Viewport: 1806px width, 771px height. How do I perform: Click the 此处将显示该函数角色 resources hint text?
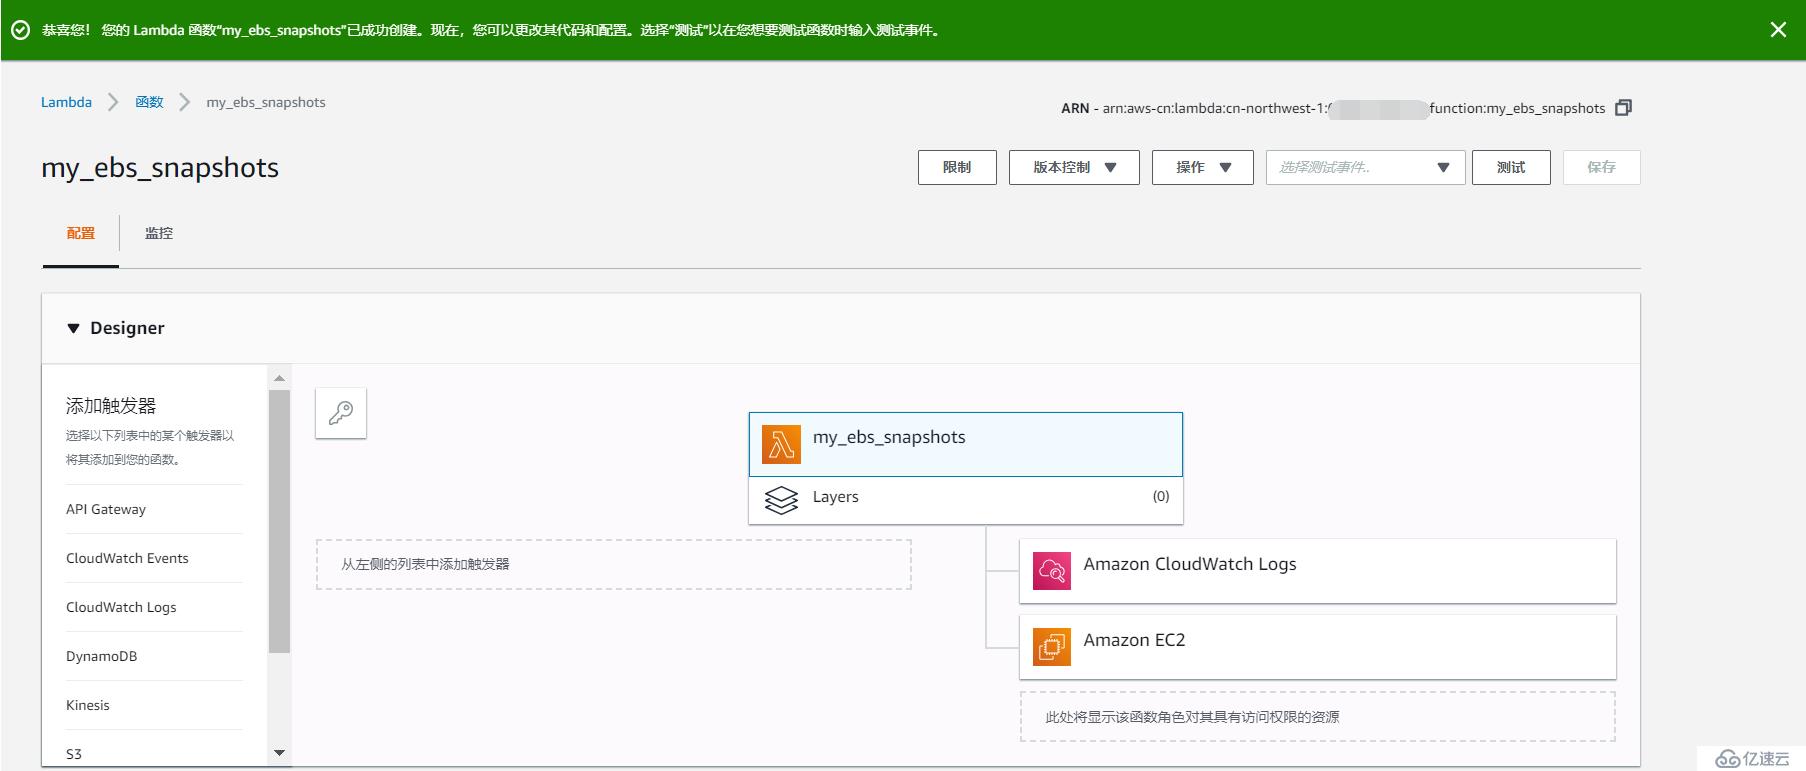pyautogui.click(x=1192, y=717)
